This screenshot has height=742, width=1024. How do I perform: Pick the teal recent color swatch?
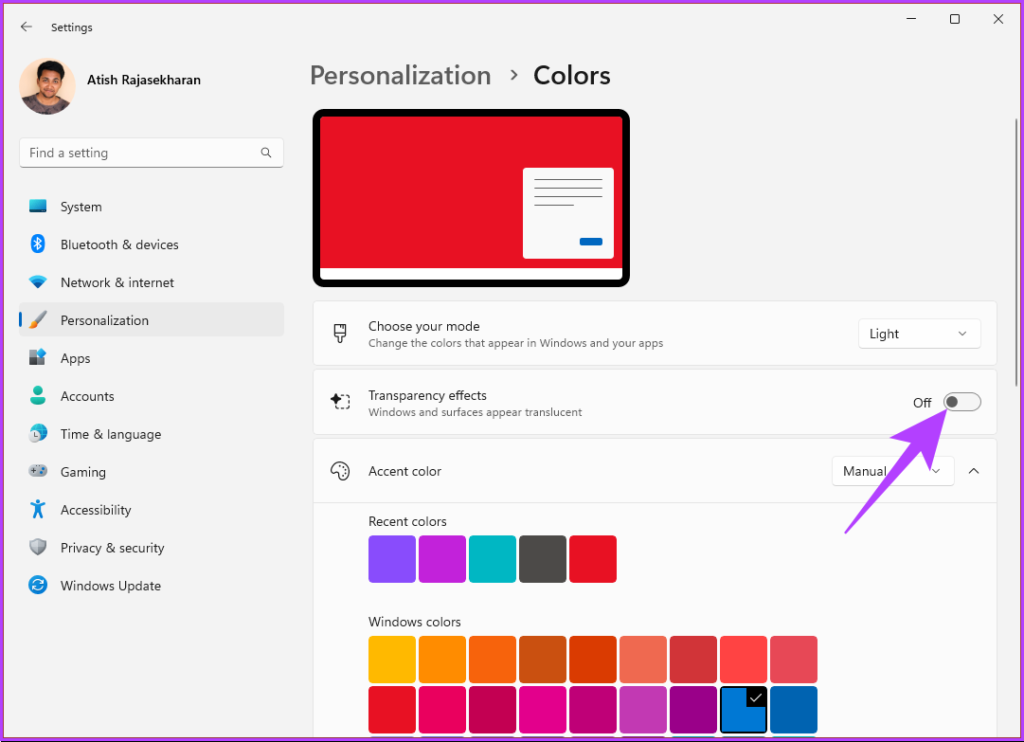492,559
